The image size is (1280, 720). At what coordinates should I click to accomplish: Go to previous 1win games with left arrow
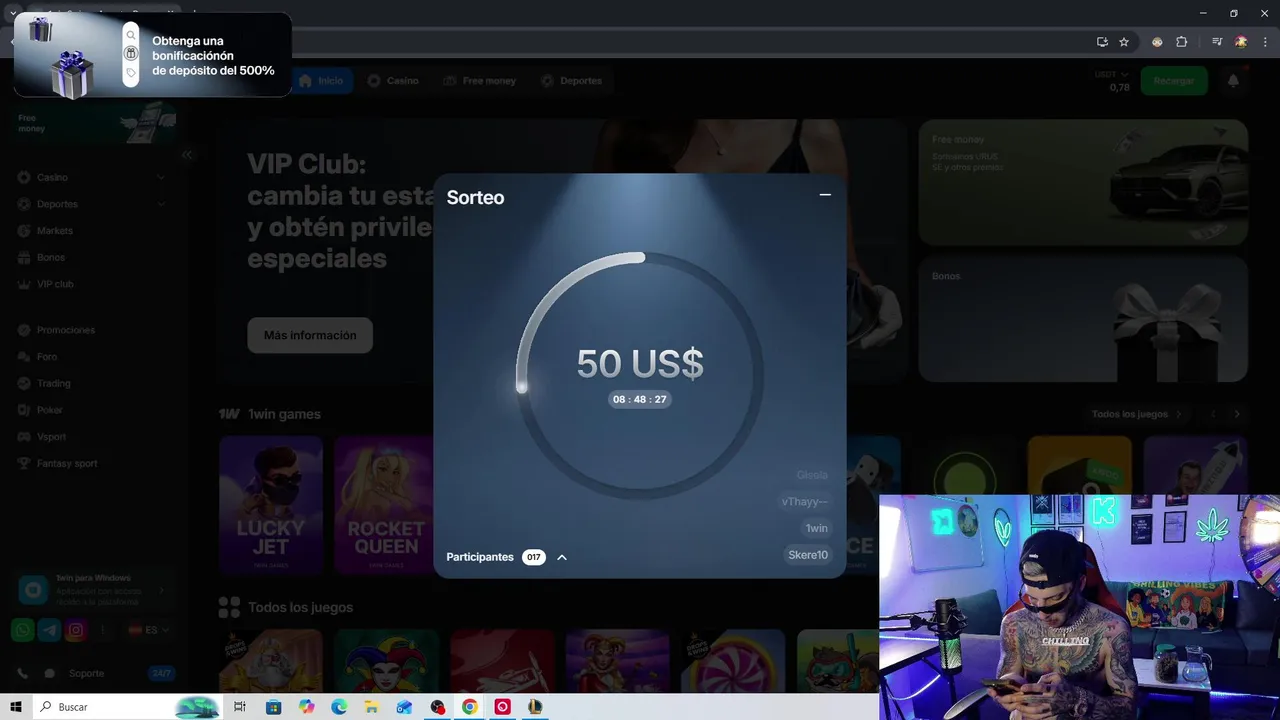pos(1213,414)
